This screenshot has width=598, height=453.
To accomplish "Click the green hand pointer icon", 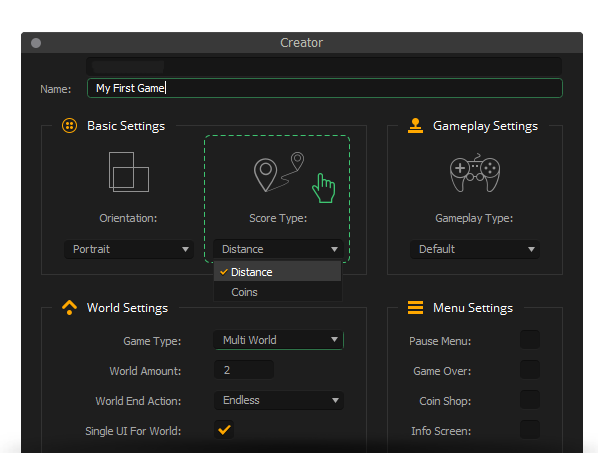I will click(x=324, y=188).
